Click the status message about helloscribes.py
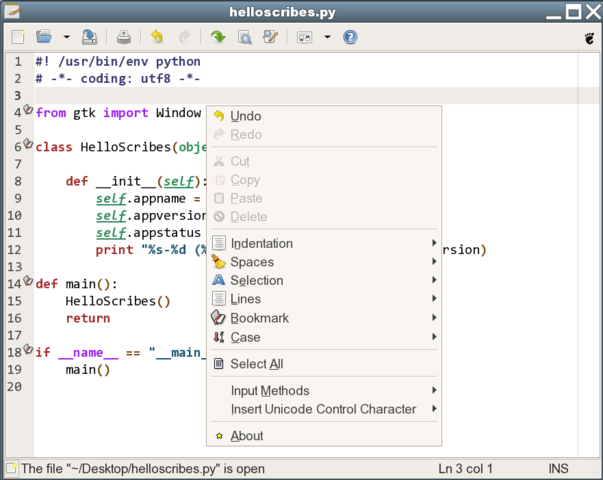The image size is (603, 480). [x=143, y=469]
